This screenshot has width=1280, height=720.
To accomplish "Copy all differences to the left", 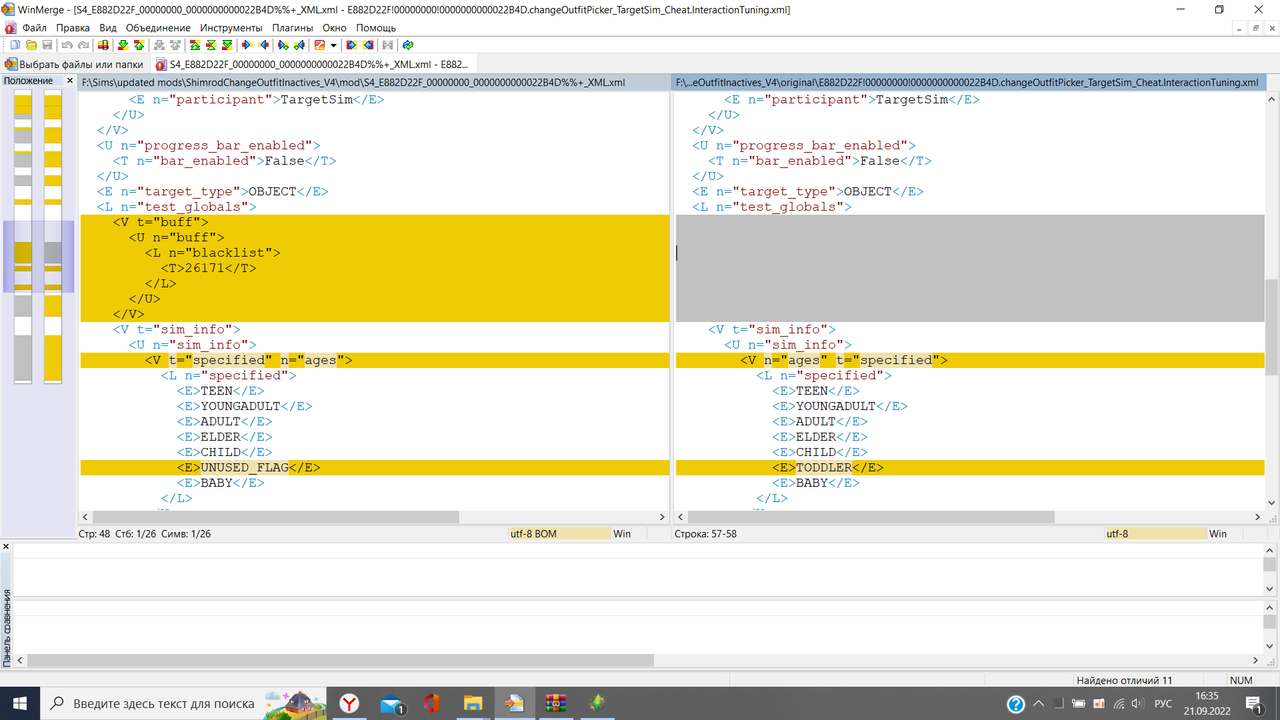I will (x=368, y=45).
